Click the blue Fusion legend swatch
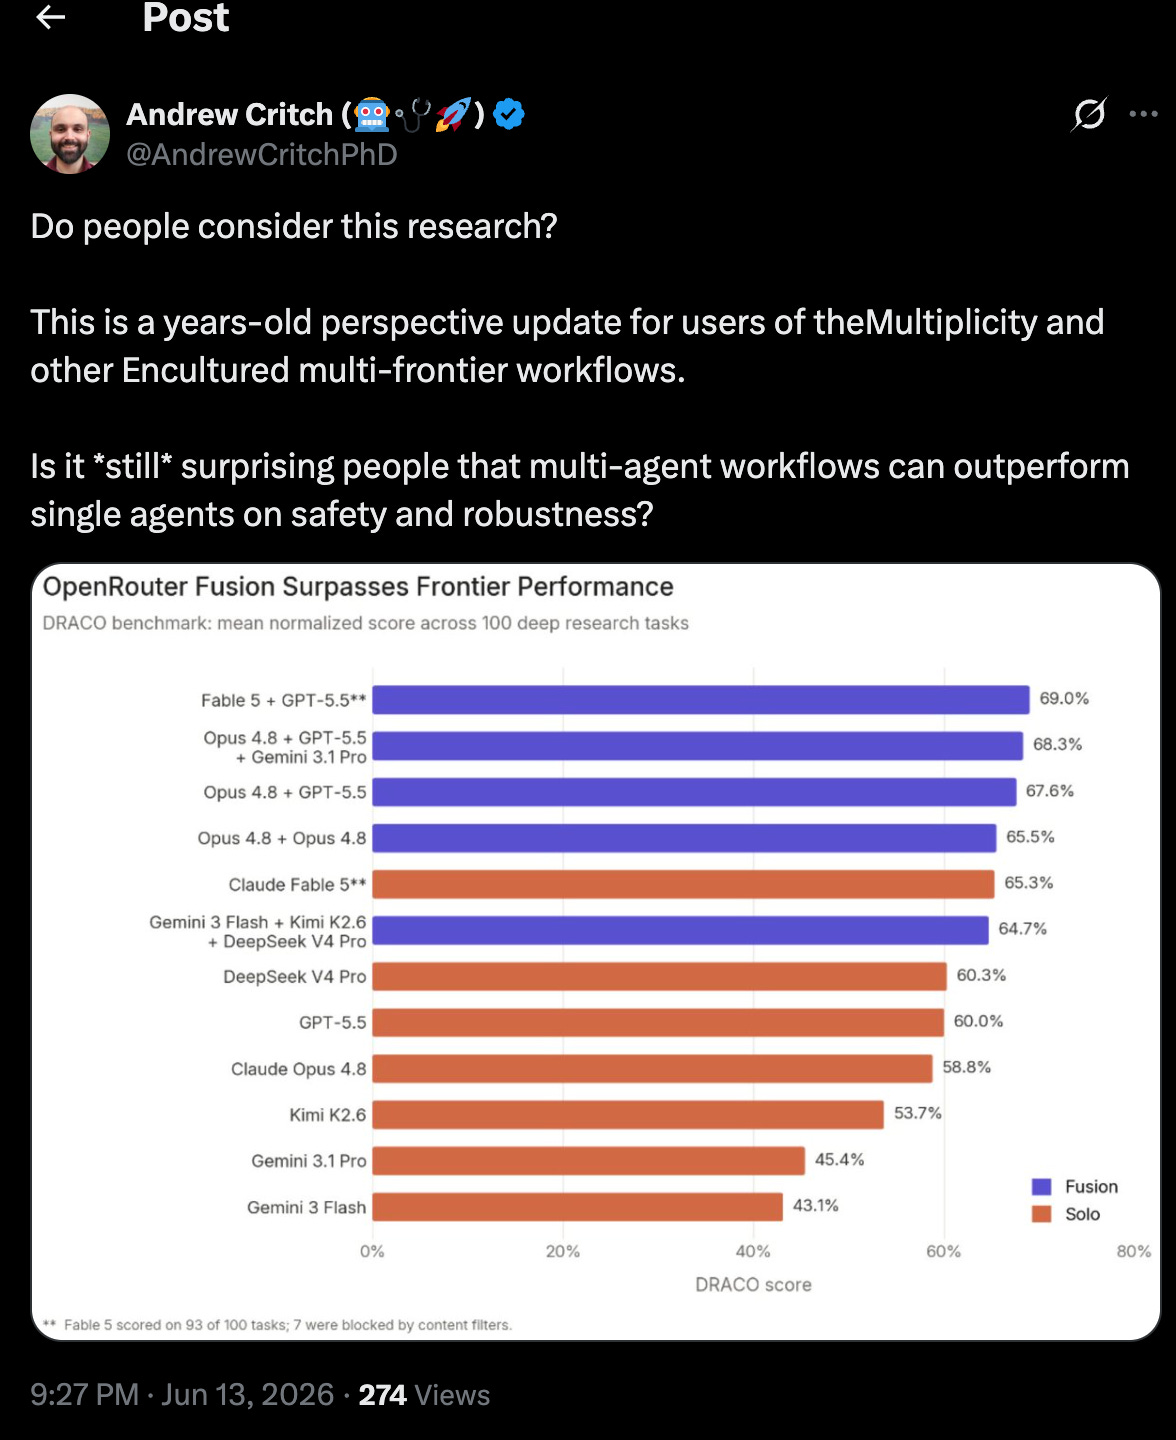 pyautogui.click(x=1041, y=1187)
